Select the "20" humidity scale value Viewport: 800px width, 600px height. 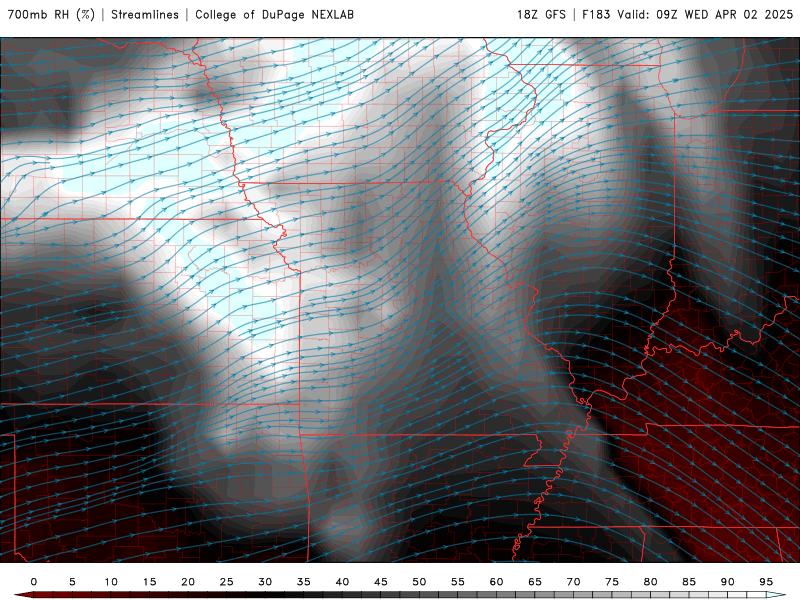pos(188,582)
